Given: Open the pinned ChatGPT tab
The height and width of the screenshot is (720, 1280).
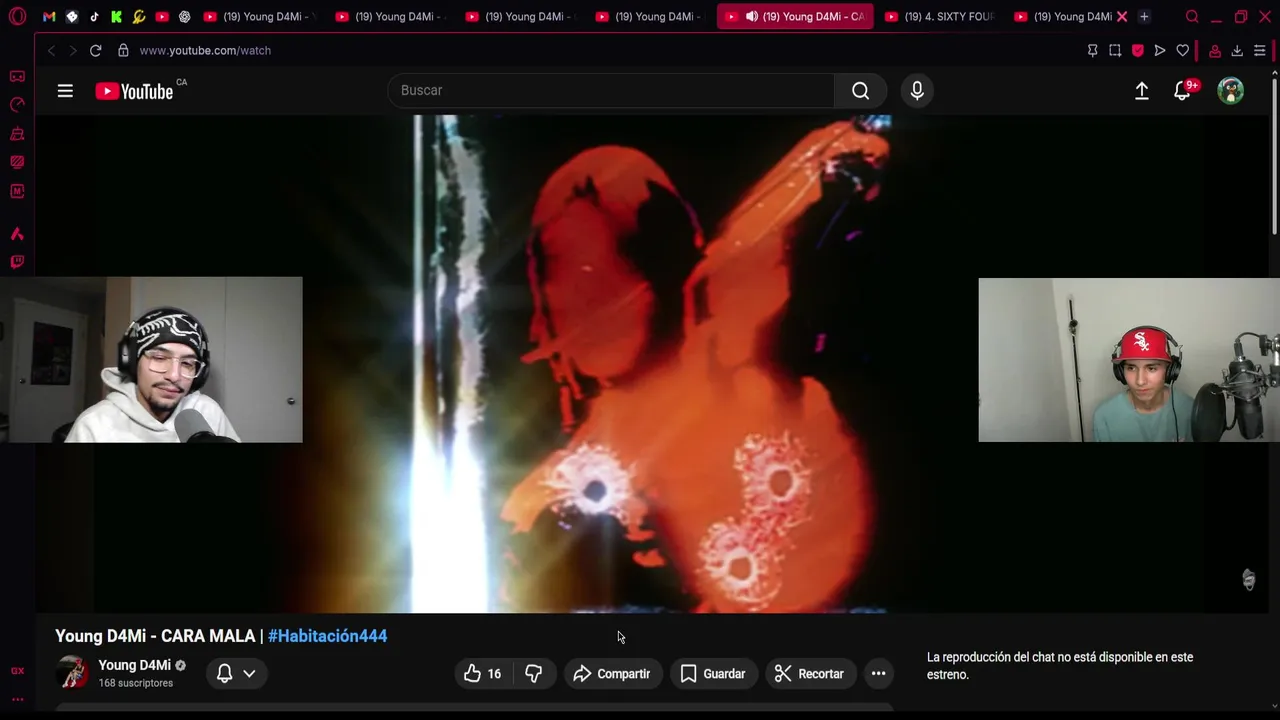Looking at the screenshot, I should tap(184, 17).
